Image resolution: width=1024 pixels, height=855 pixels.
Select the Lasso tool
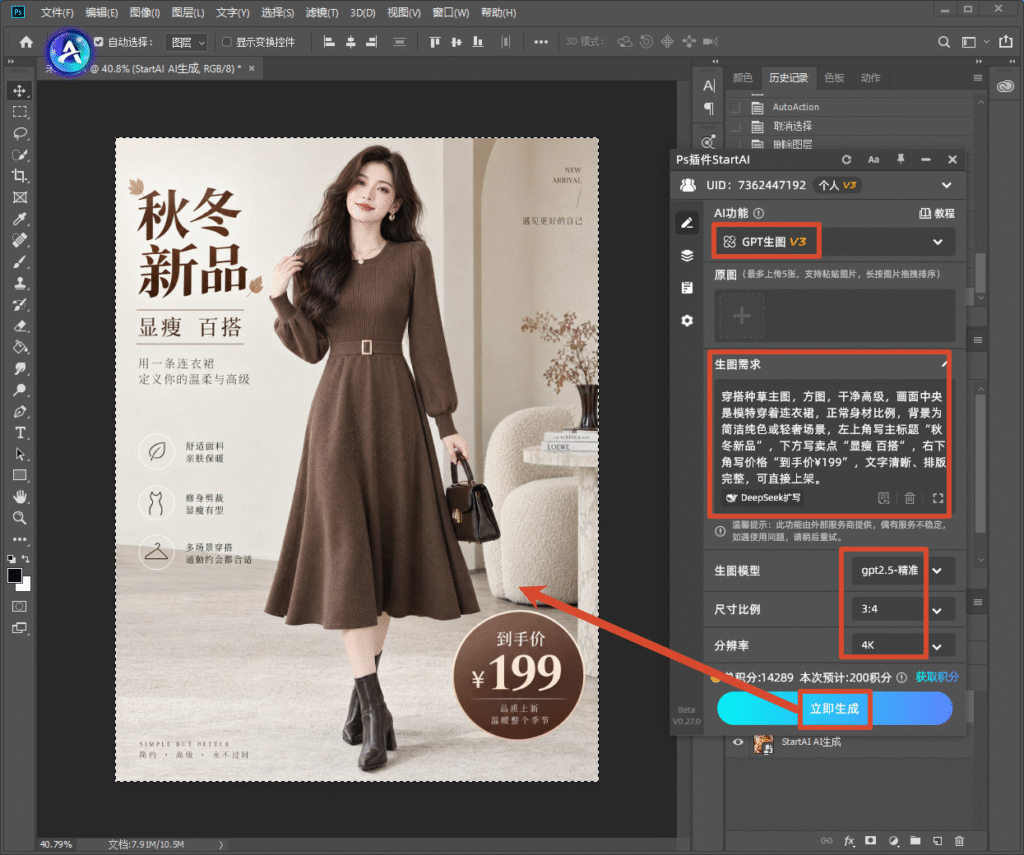pyautogui.click(x=20, y=133)
